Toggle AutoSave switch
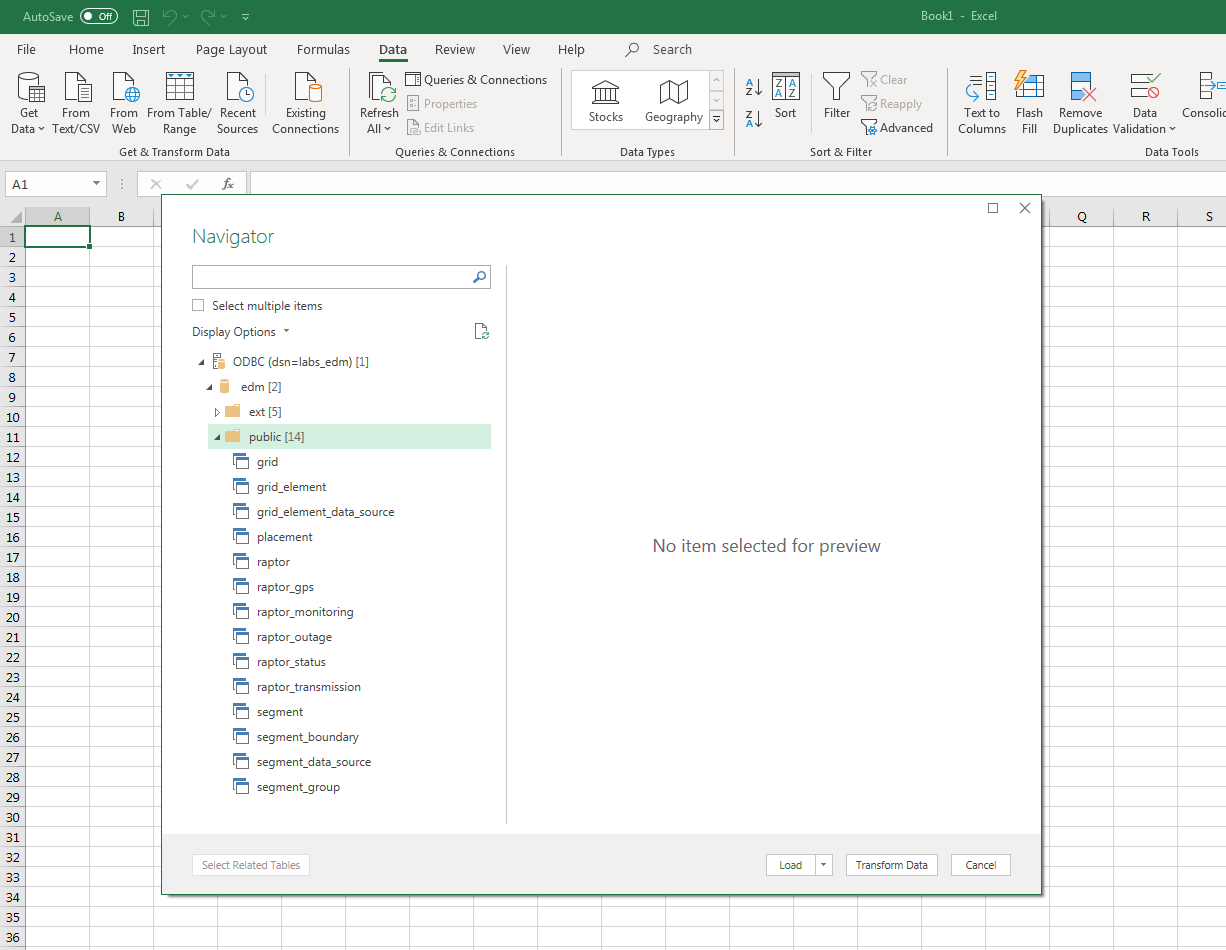 tap(99, 17)
